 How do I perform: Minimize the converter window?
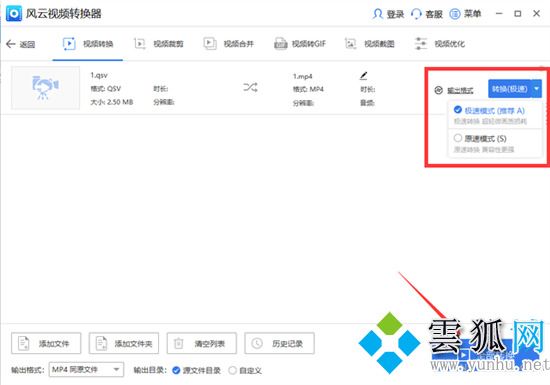(499, 14)
